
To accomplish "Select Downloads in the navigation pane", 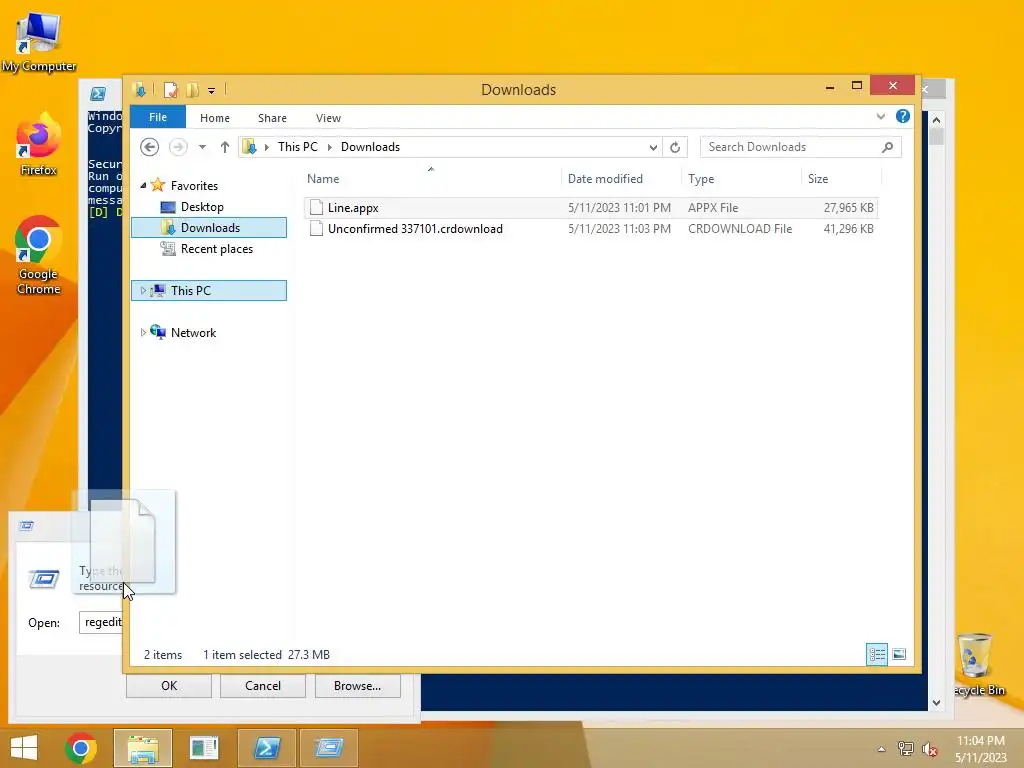I will click(209, 227).
